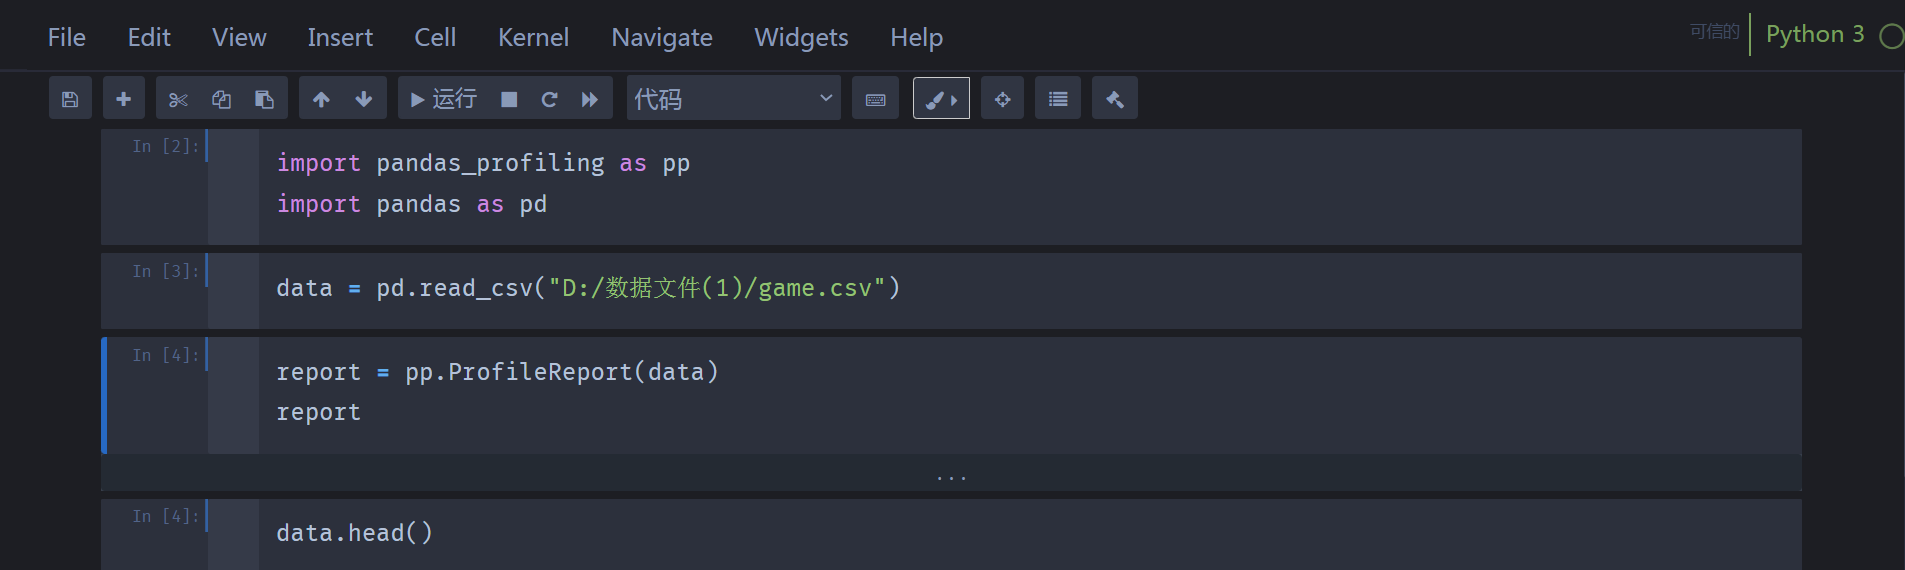Image resolution: width=1905 pixels, height=570 pixels.
Task: Restart the kernel with circular arrow
Action: 549,99
